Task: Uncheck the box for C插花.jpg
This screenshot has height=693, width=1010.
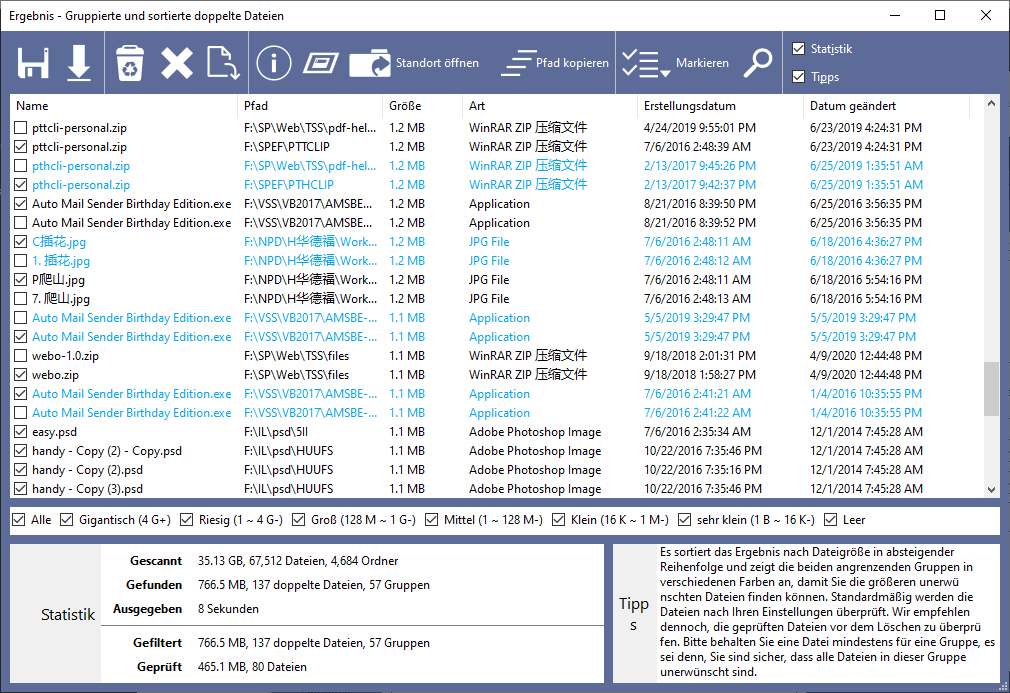Action: click(x=21, y=242)
